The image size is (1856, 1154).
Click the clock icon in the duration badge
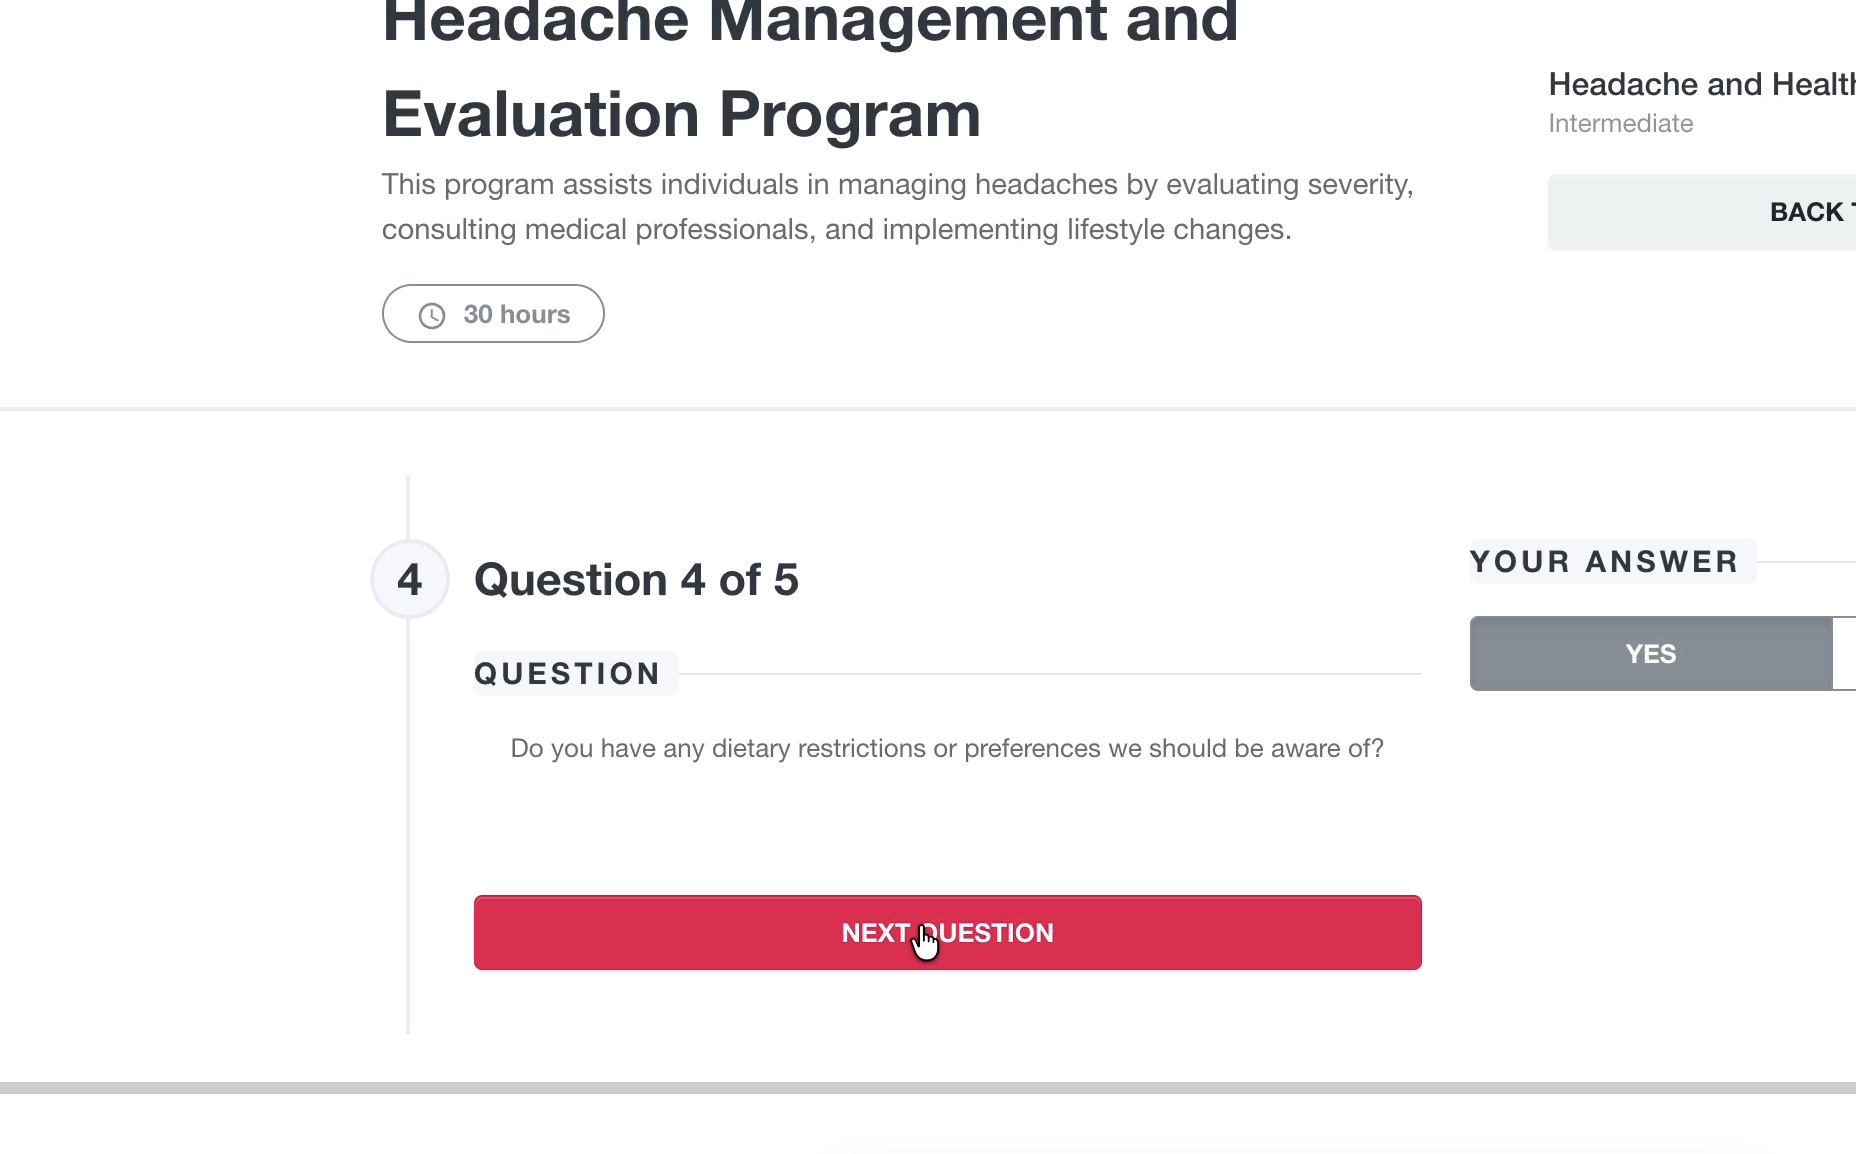pos(430,314)
